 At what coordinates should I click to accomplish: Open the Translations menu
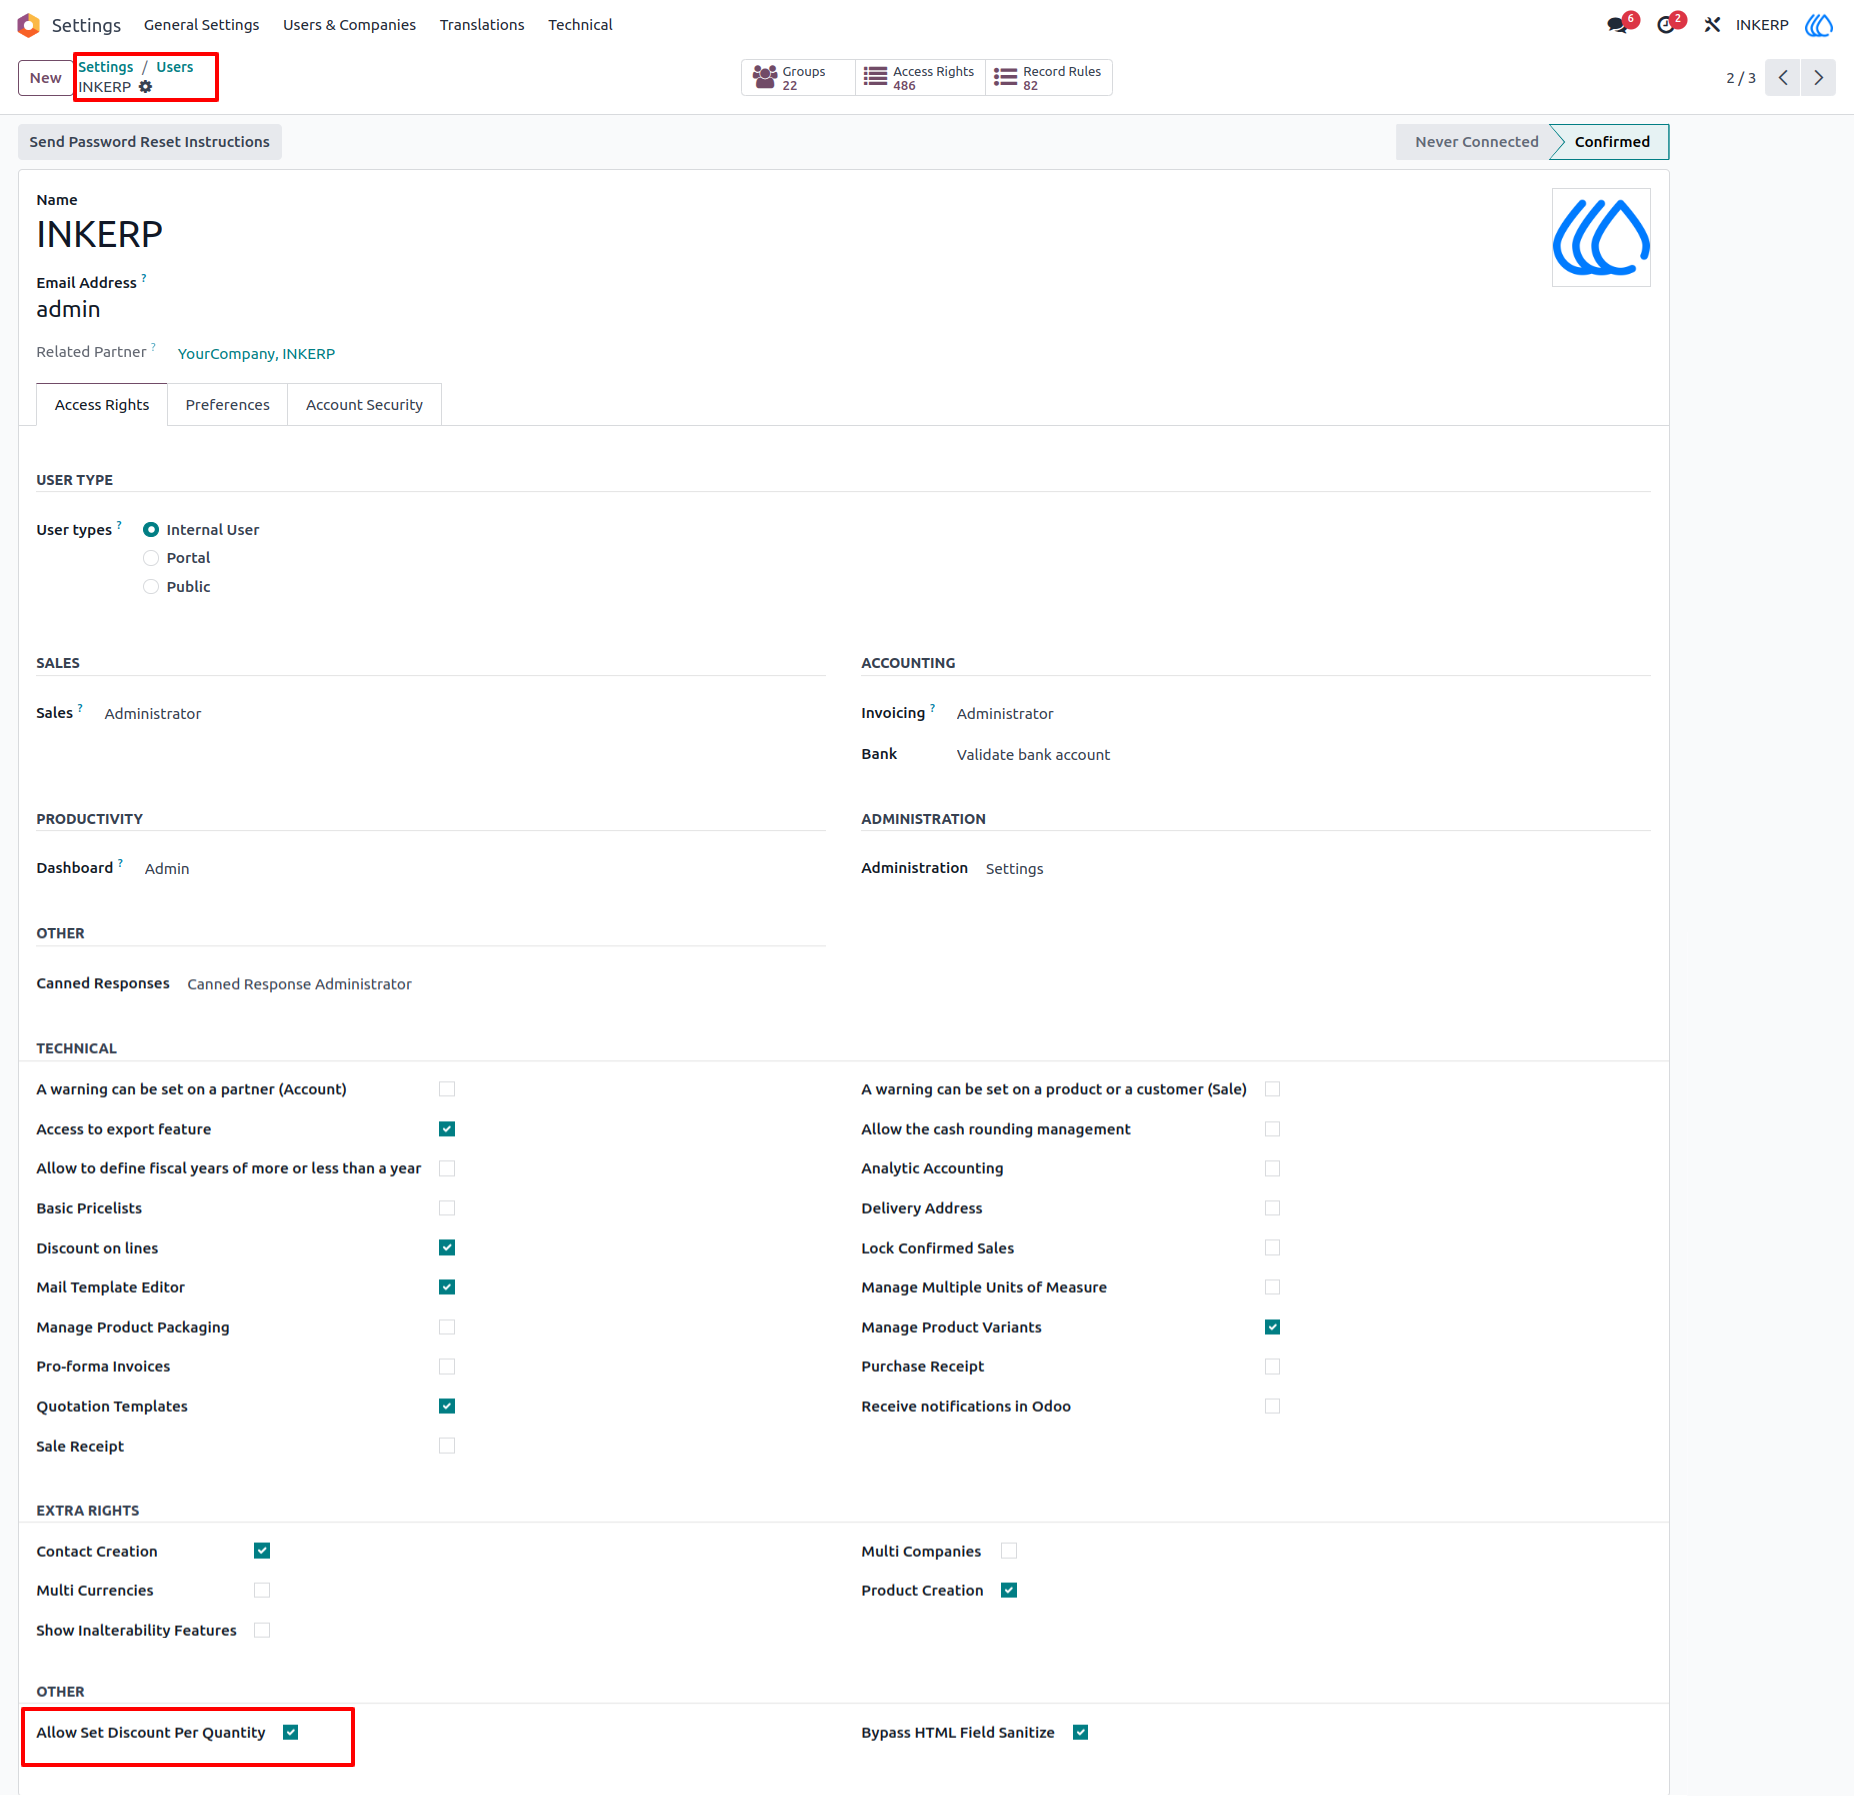pos(482,25)
